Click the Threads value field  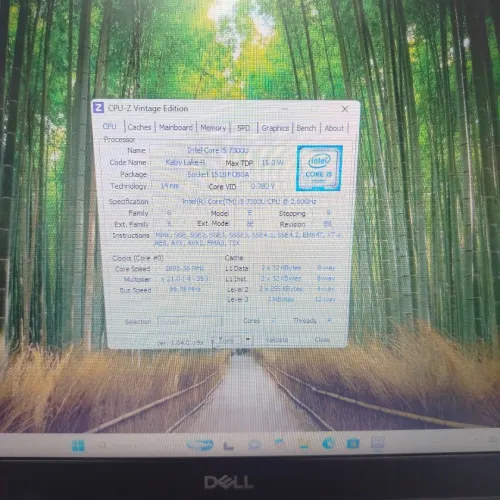click(x=329, y=320)
